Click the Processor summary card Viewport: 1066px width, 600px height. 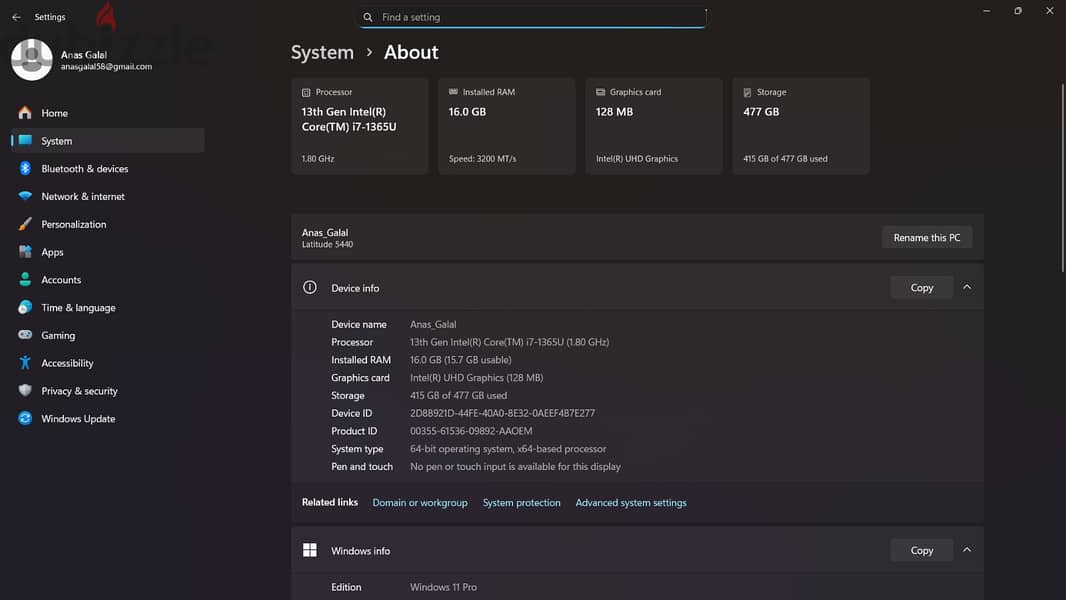(x=360, y=126)
